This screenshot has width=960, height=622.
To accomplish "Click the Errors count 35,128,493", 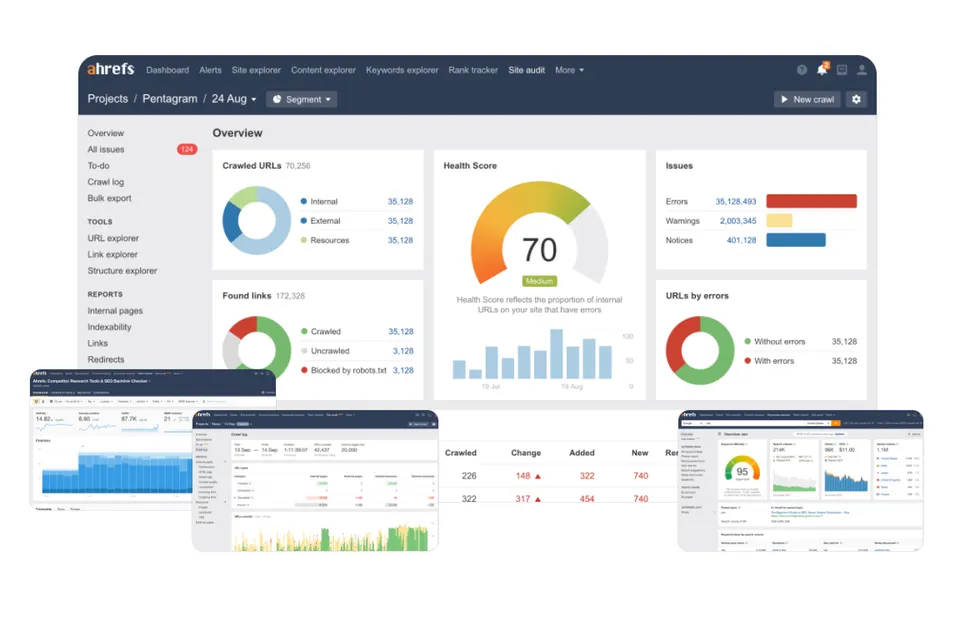I will coord(735,201).
